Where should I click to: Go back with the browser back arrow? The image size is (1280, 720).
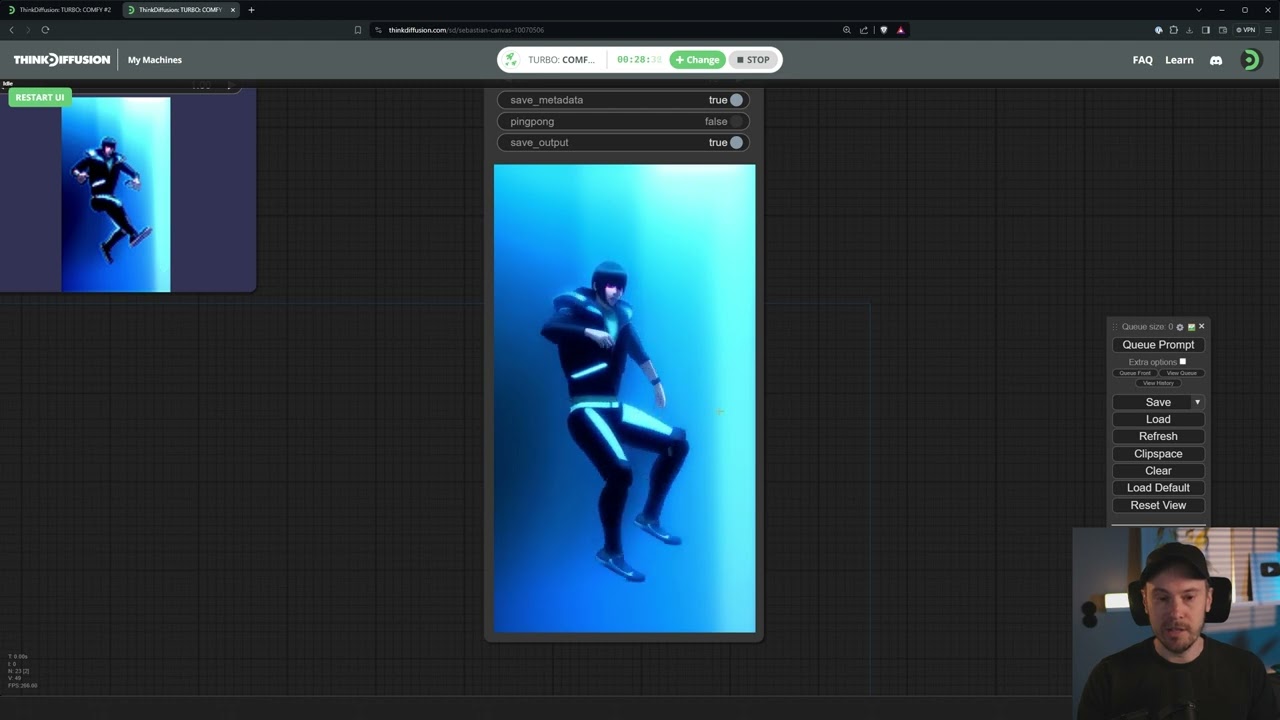(12, 30)
